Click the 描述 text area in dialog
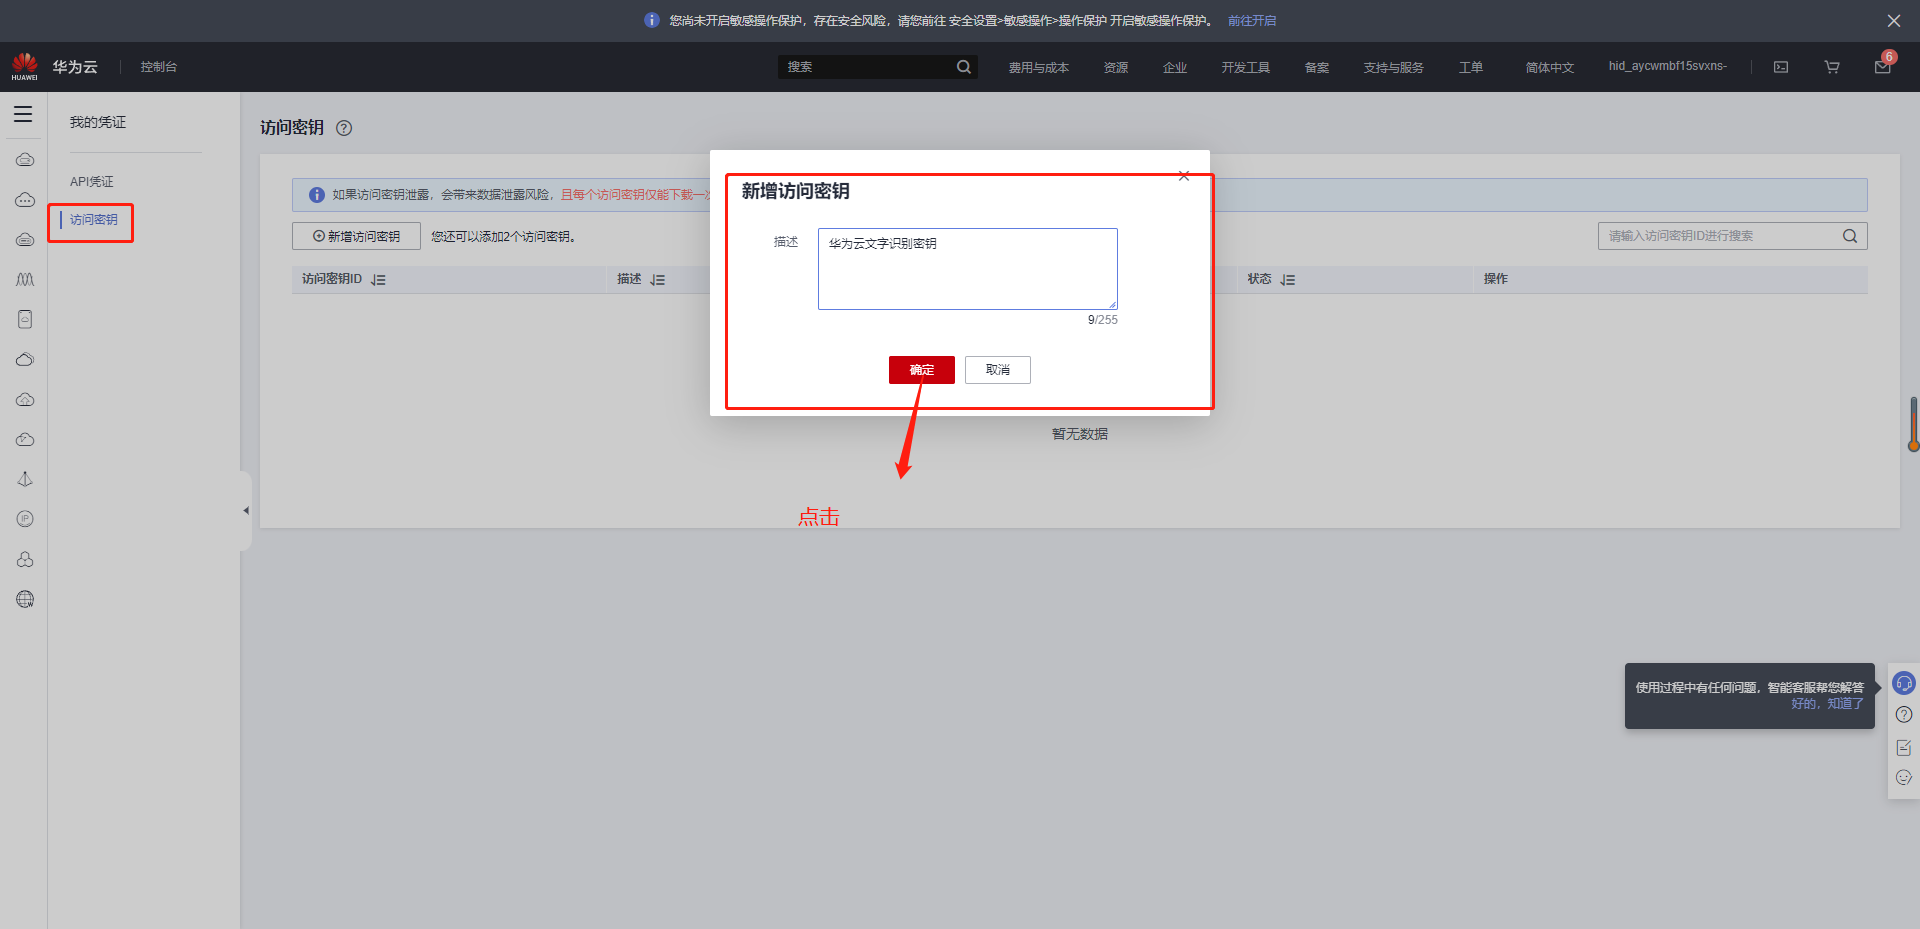 click(x=968, y=269)
